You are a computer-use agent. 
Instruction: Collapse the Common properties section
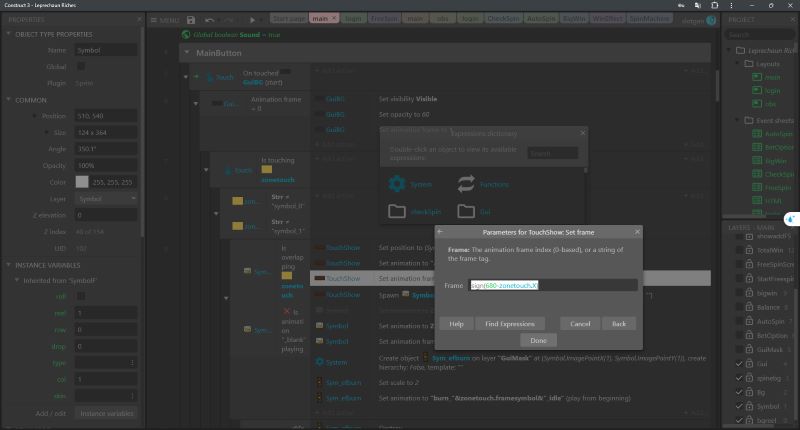[8, 99]
